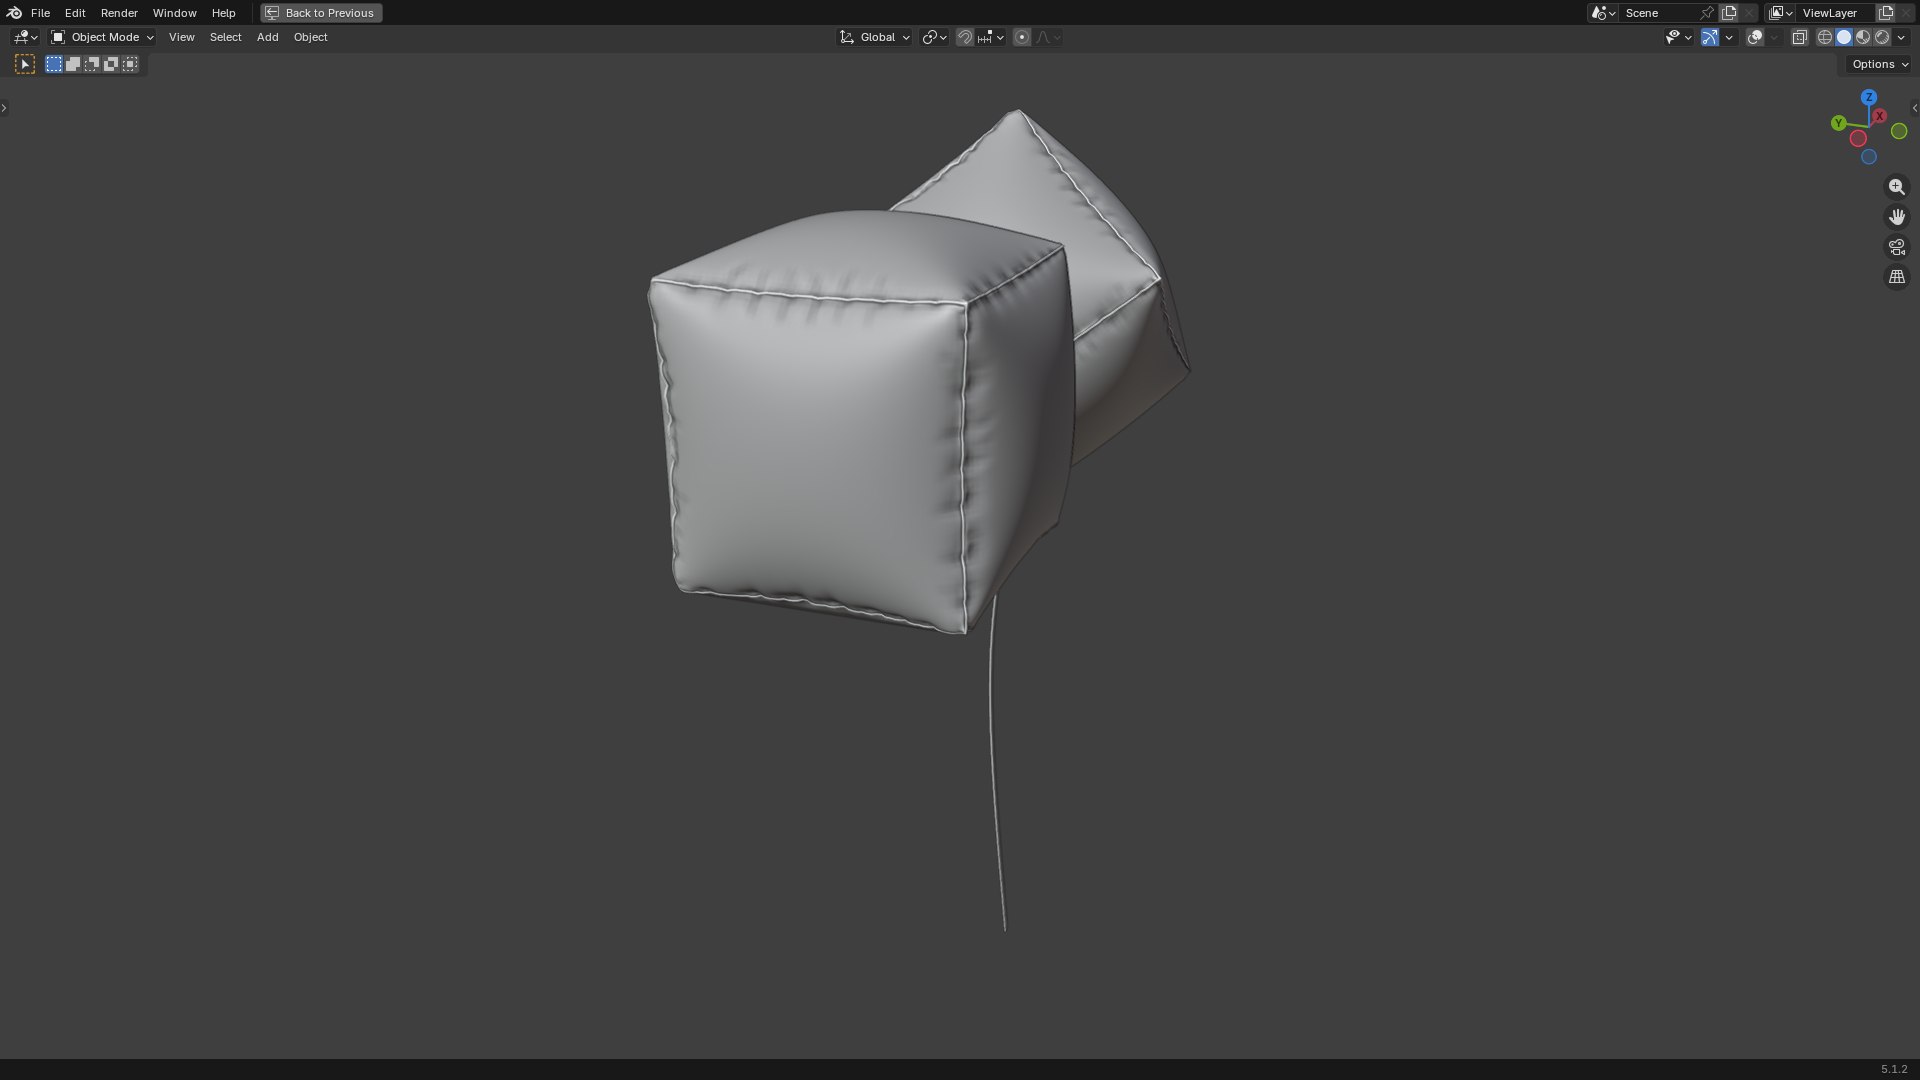Click the negative Y axis gizmo circle
Screen dimensions: 1920x1080
[1899, 132]
